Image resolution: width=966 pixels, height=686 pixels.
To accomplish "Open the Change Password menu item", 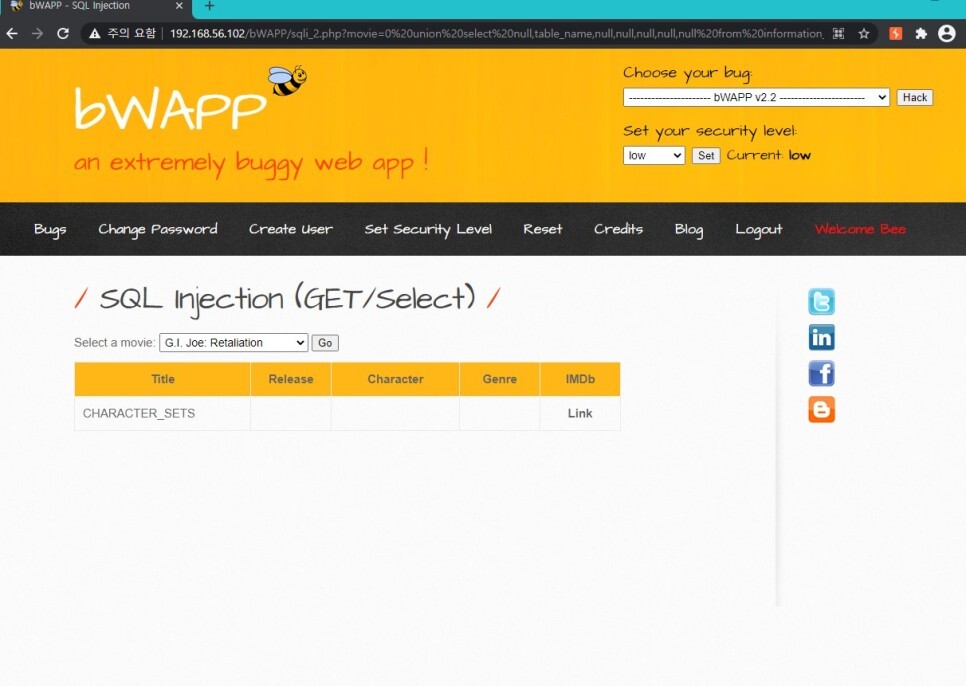I will pyautogui.click(x=158, y=229).
